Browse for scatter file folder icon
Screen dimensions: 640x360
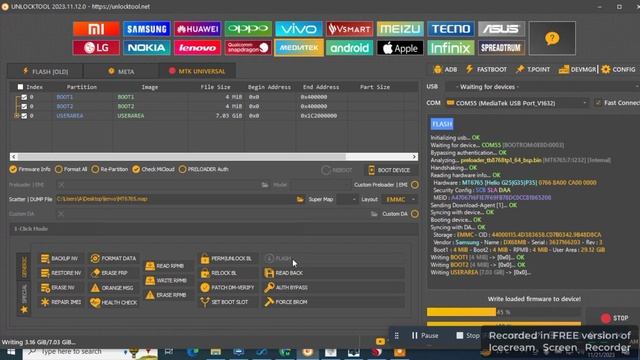(300, 199)
